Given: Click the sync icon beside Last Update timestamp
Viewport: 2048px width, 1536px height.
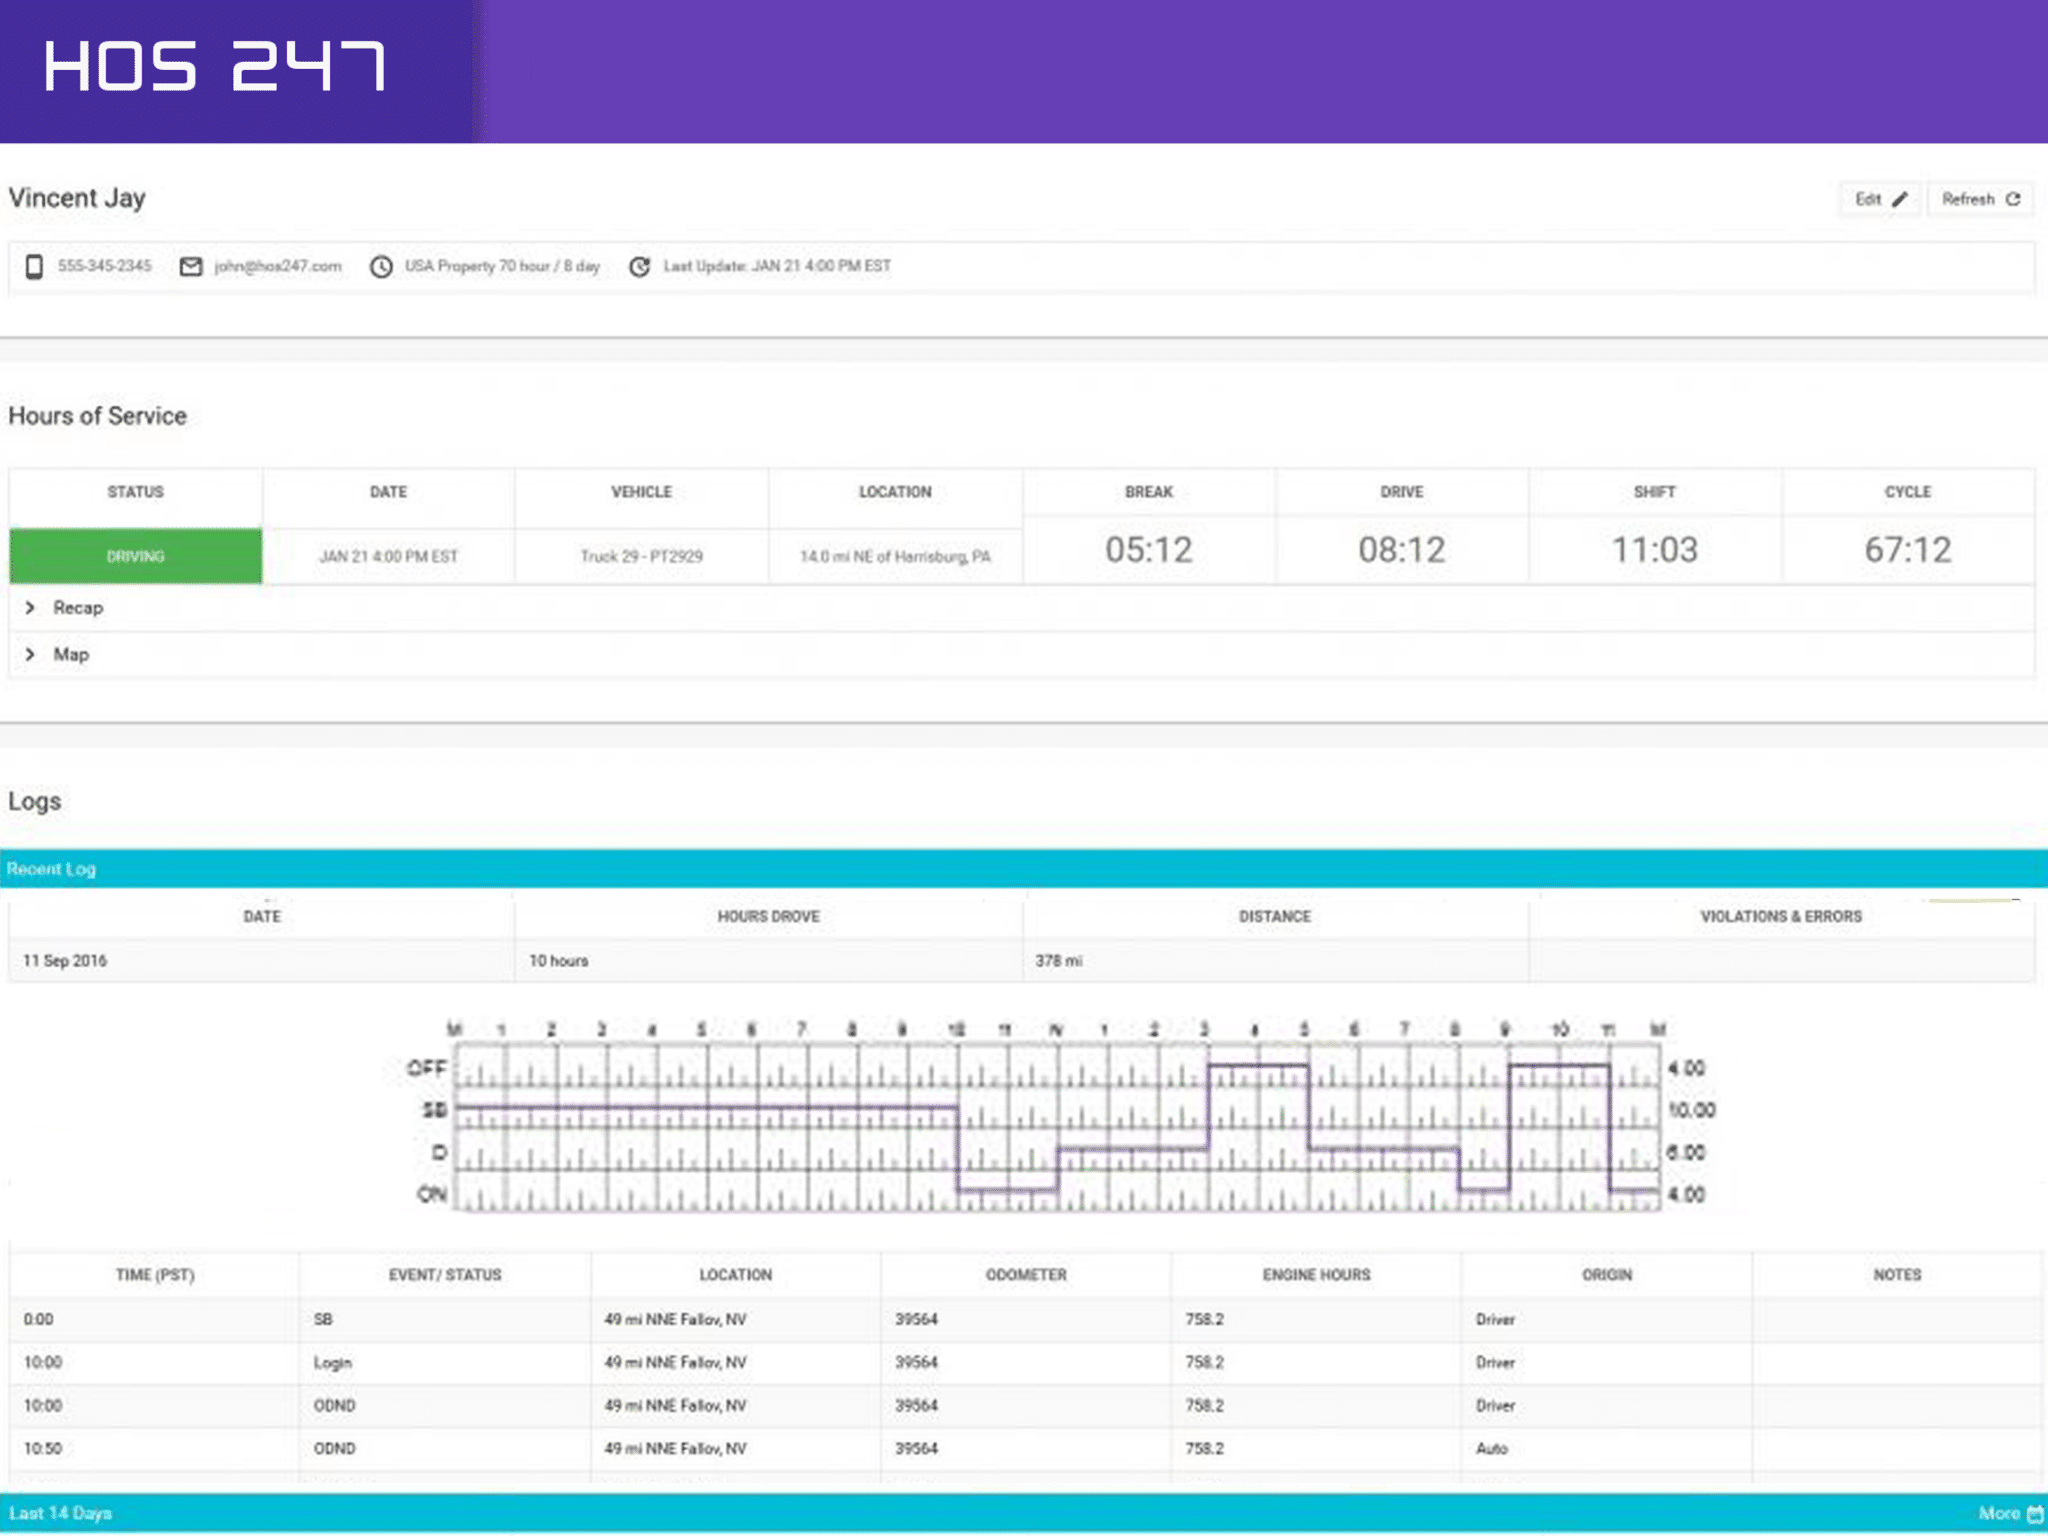Looking at the screenshot, I should pyautogui.click(x=640, y=266).
